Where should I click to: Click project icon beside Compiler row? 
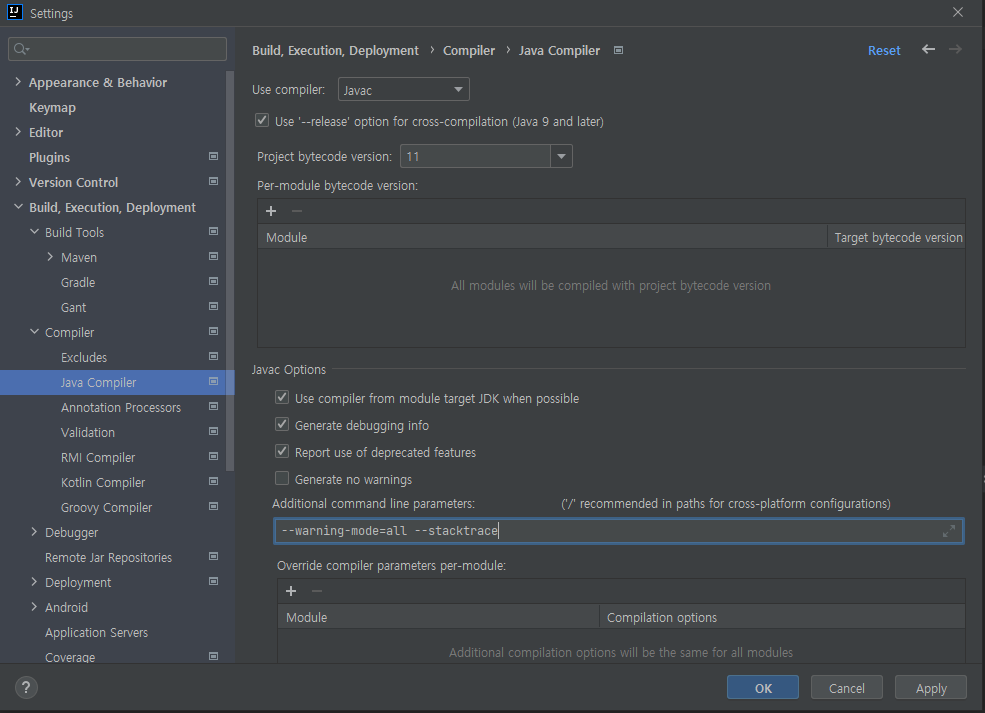pos(214,332)
